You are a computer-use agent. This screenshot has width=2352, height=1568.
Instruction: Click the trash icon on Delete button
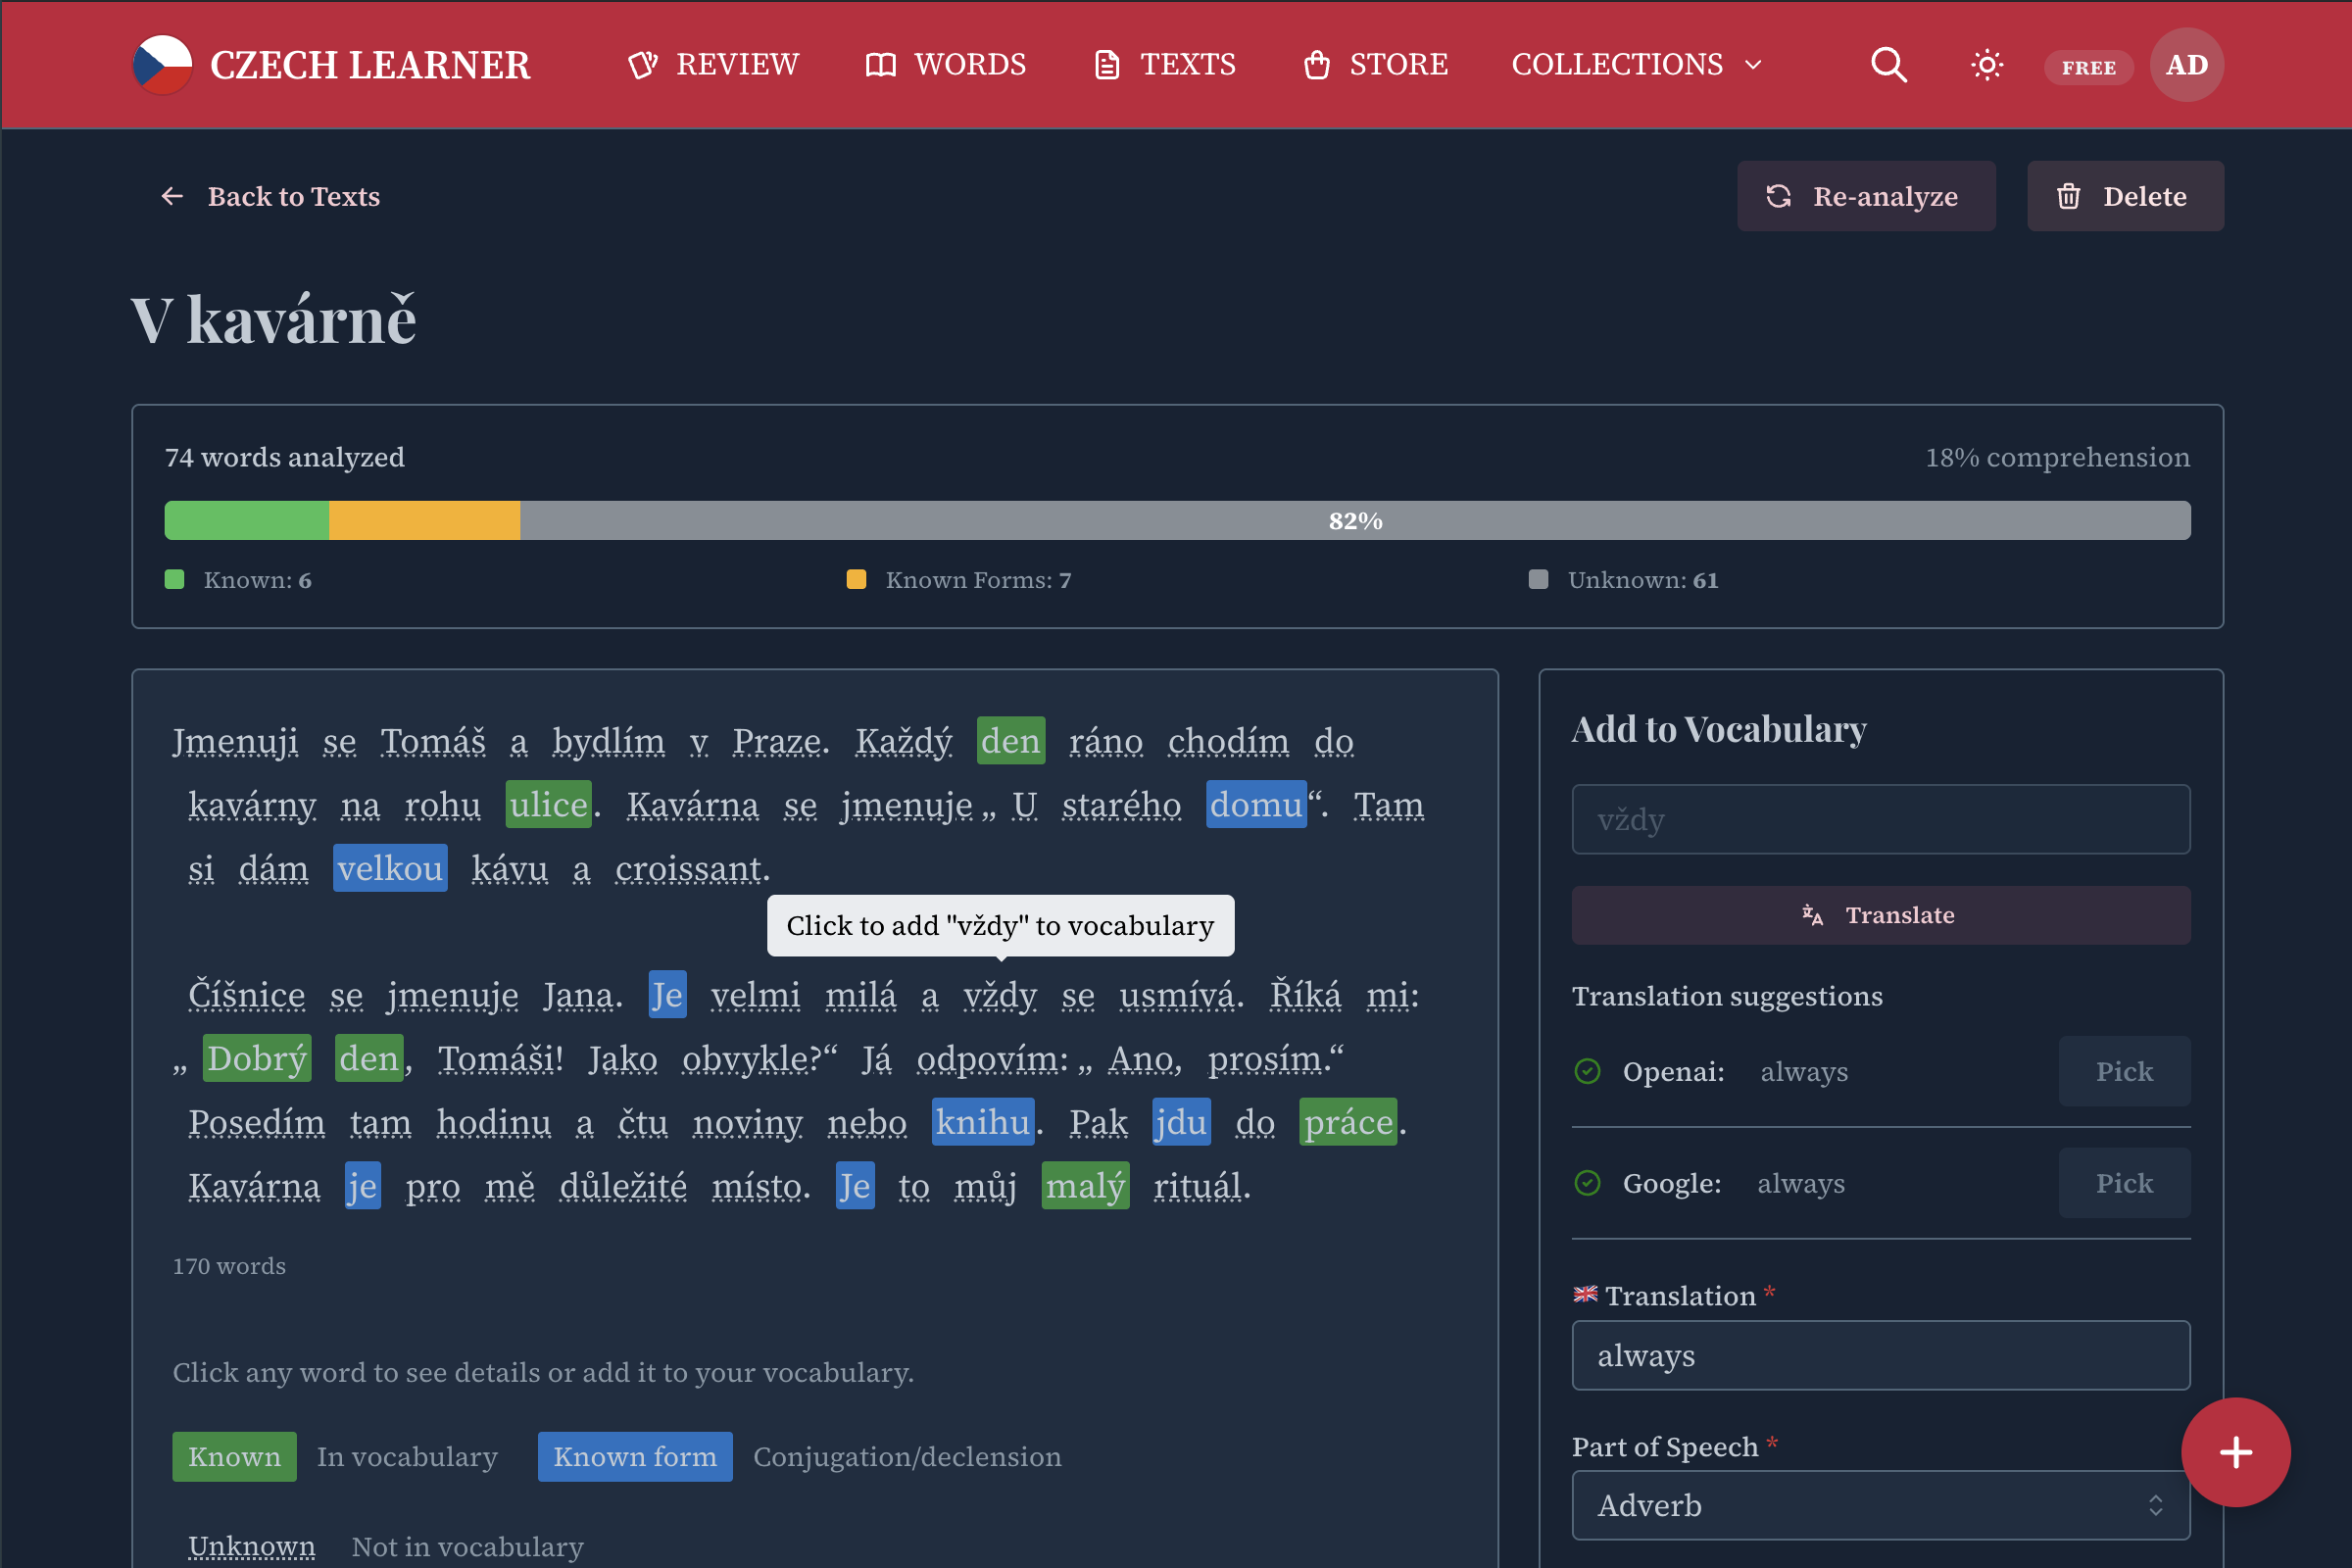click(2068, 196)
